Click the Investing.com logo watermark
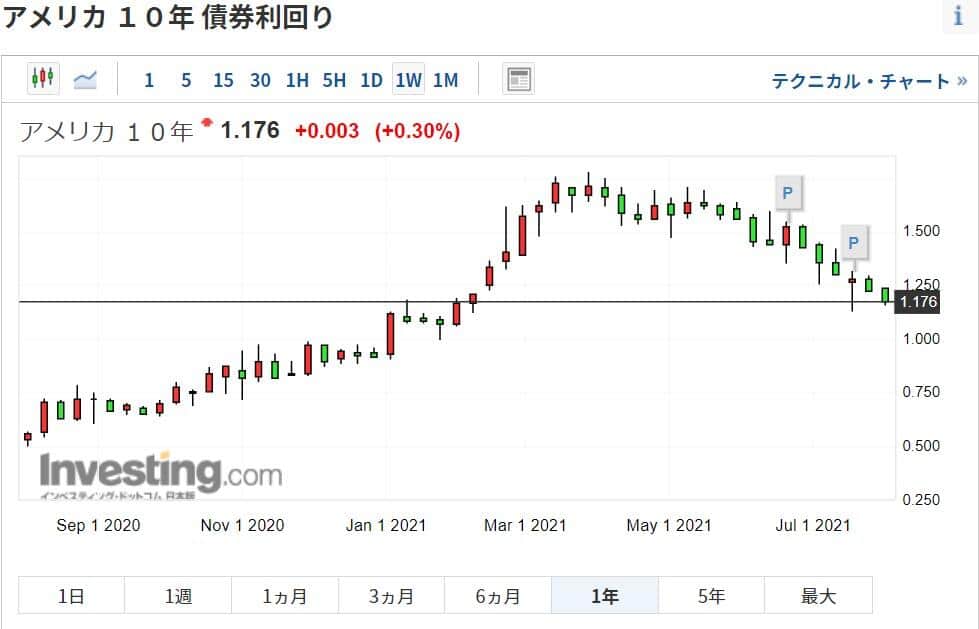The height and width of the screenshot is (629, 979). [160, 474]
